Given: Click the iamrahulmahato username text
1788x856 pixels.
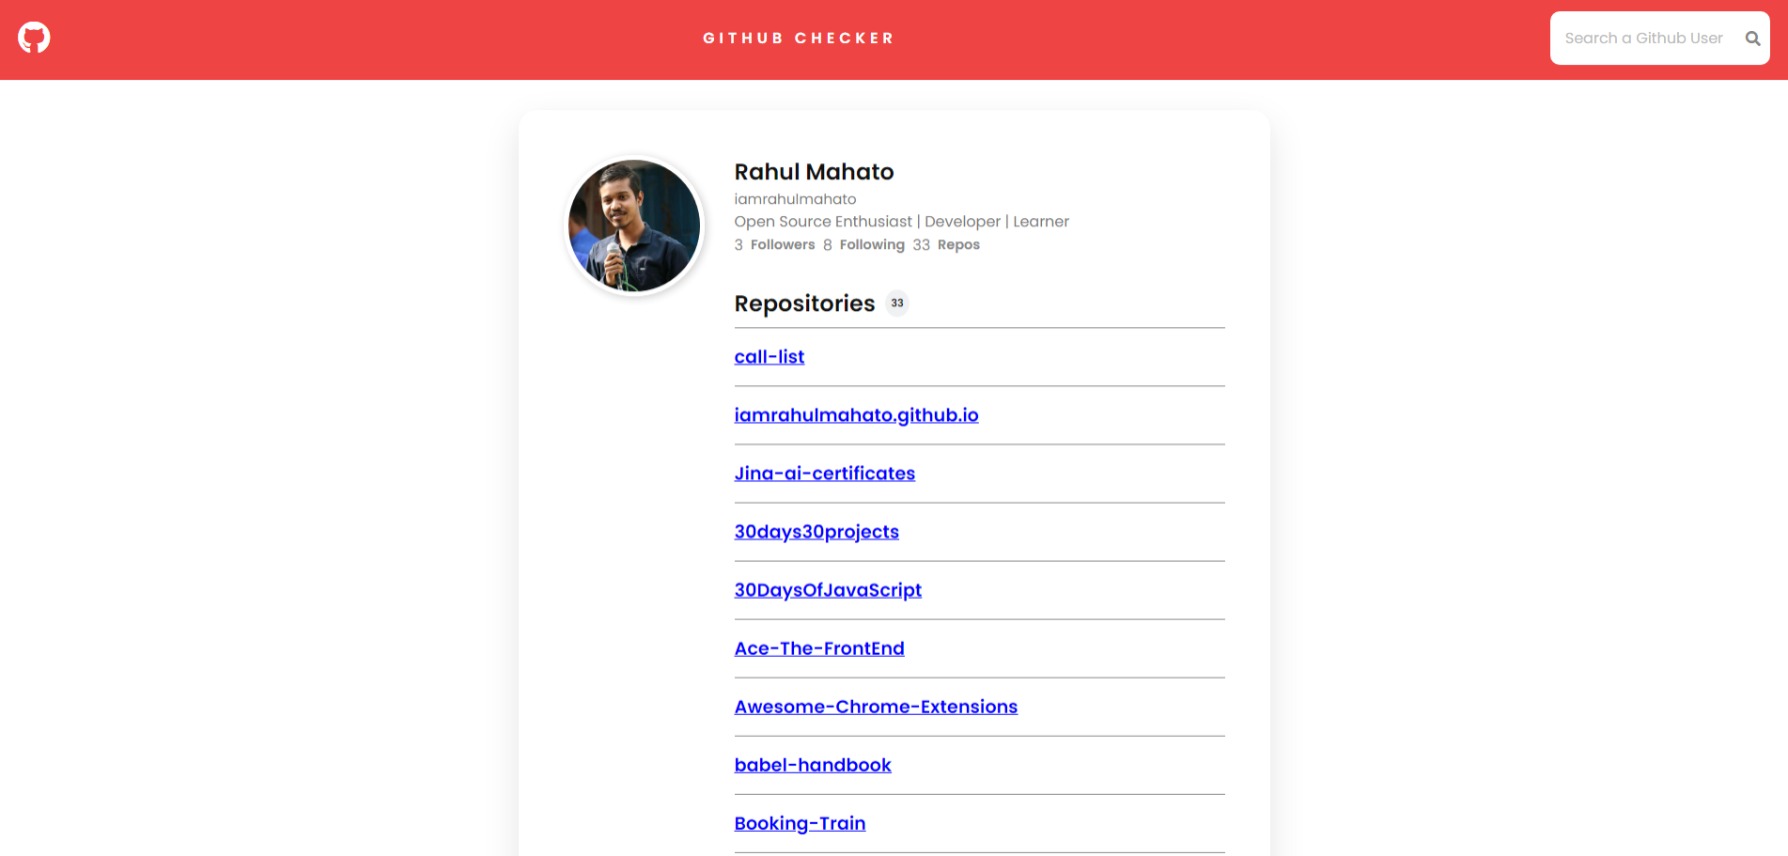Looking at the screenshot, I should (x=794, y=199).
